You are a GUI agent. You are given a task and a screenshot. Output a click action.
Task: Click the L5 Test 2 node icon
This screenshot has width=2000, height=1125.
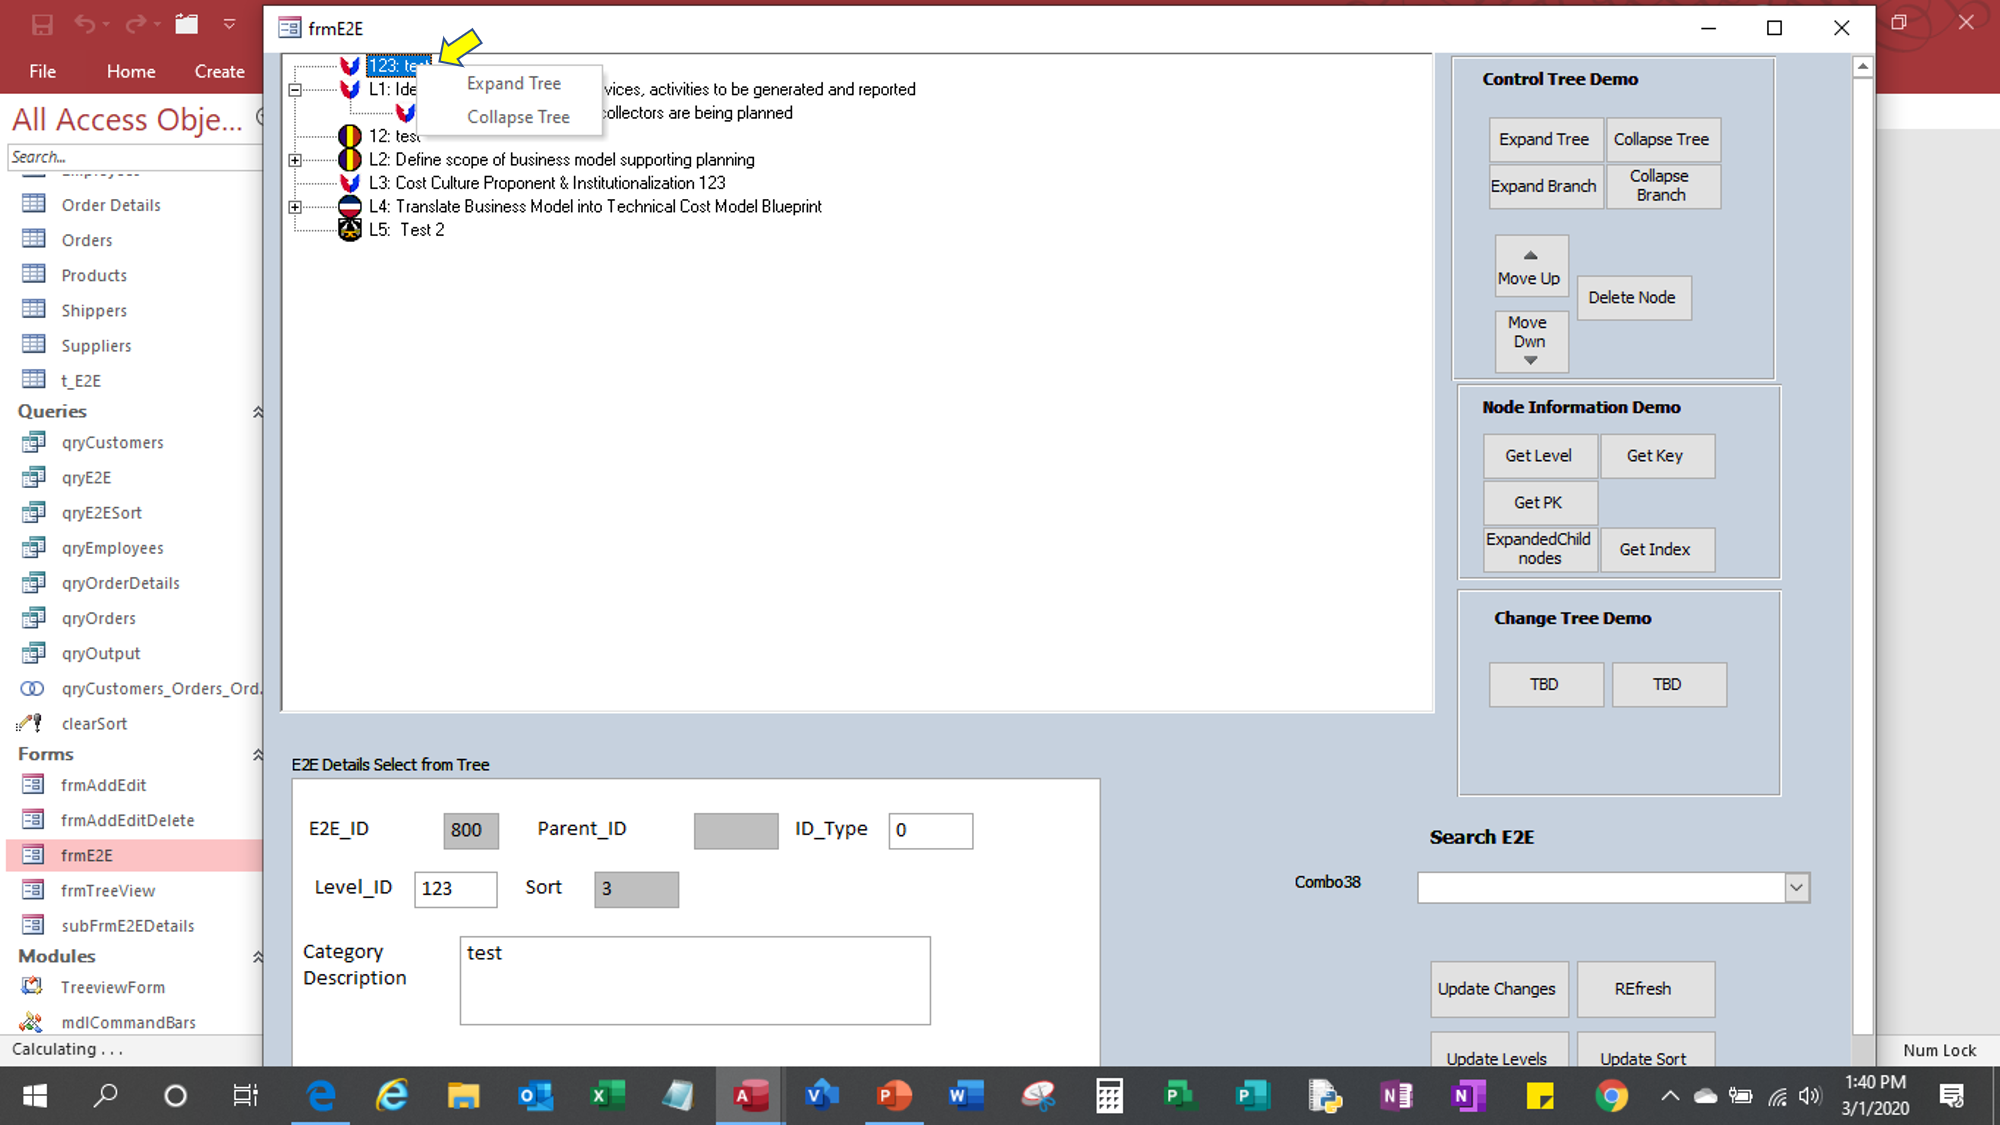point(350,230)
